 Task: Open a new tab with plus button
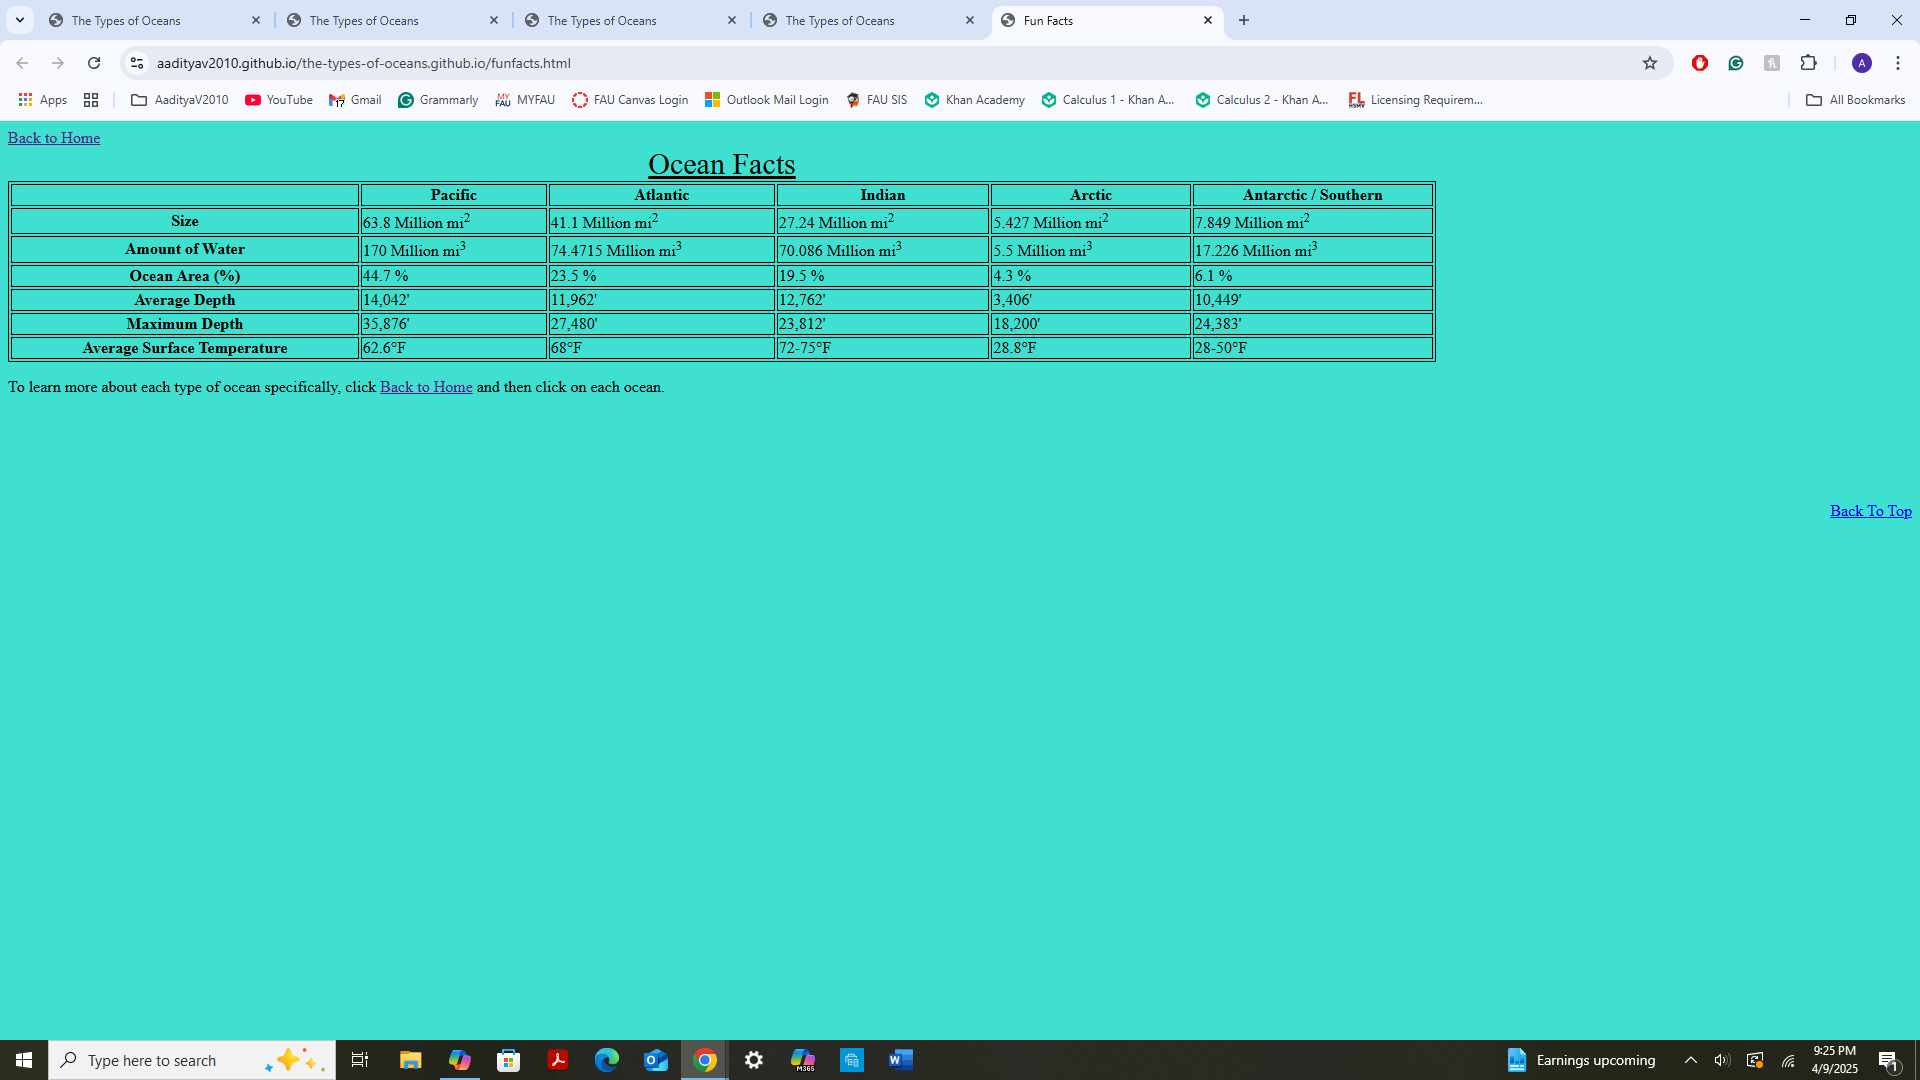point(1243,20)
